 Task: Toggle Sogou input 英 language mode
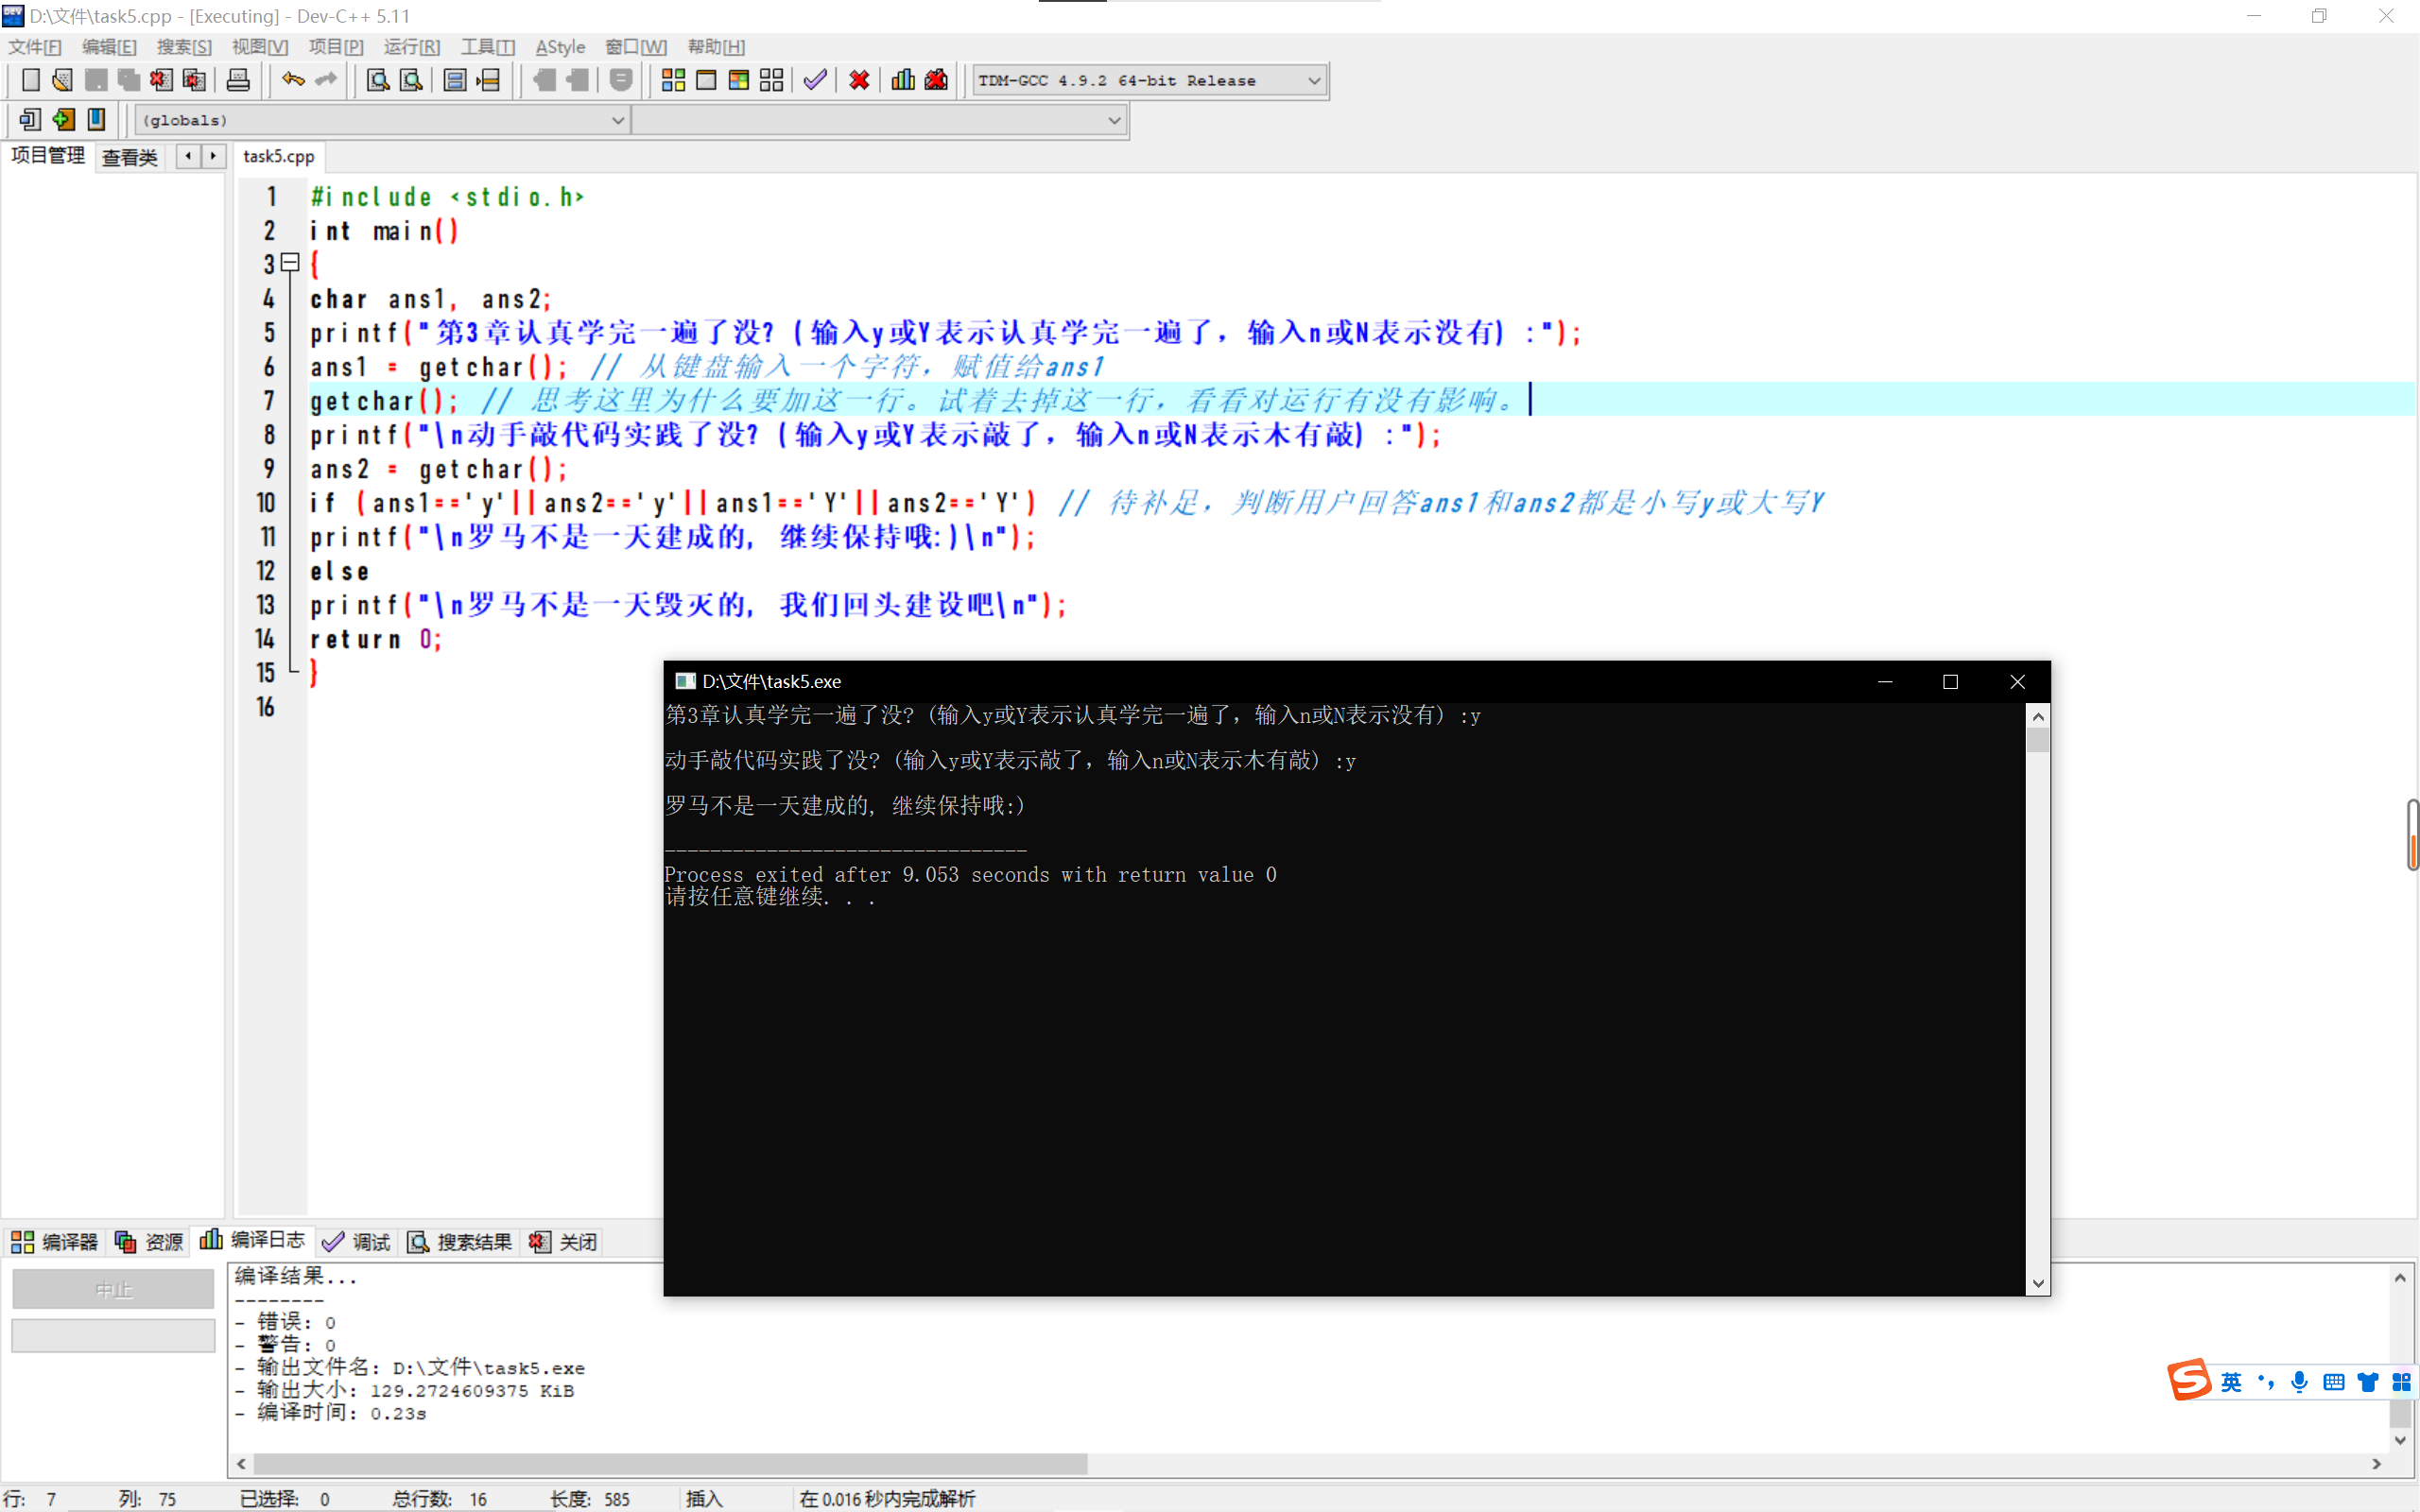(x=2231, y=1382)
